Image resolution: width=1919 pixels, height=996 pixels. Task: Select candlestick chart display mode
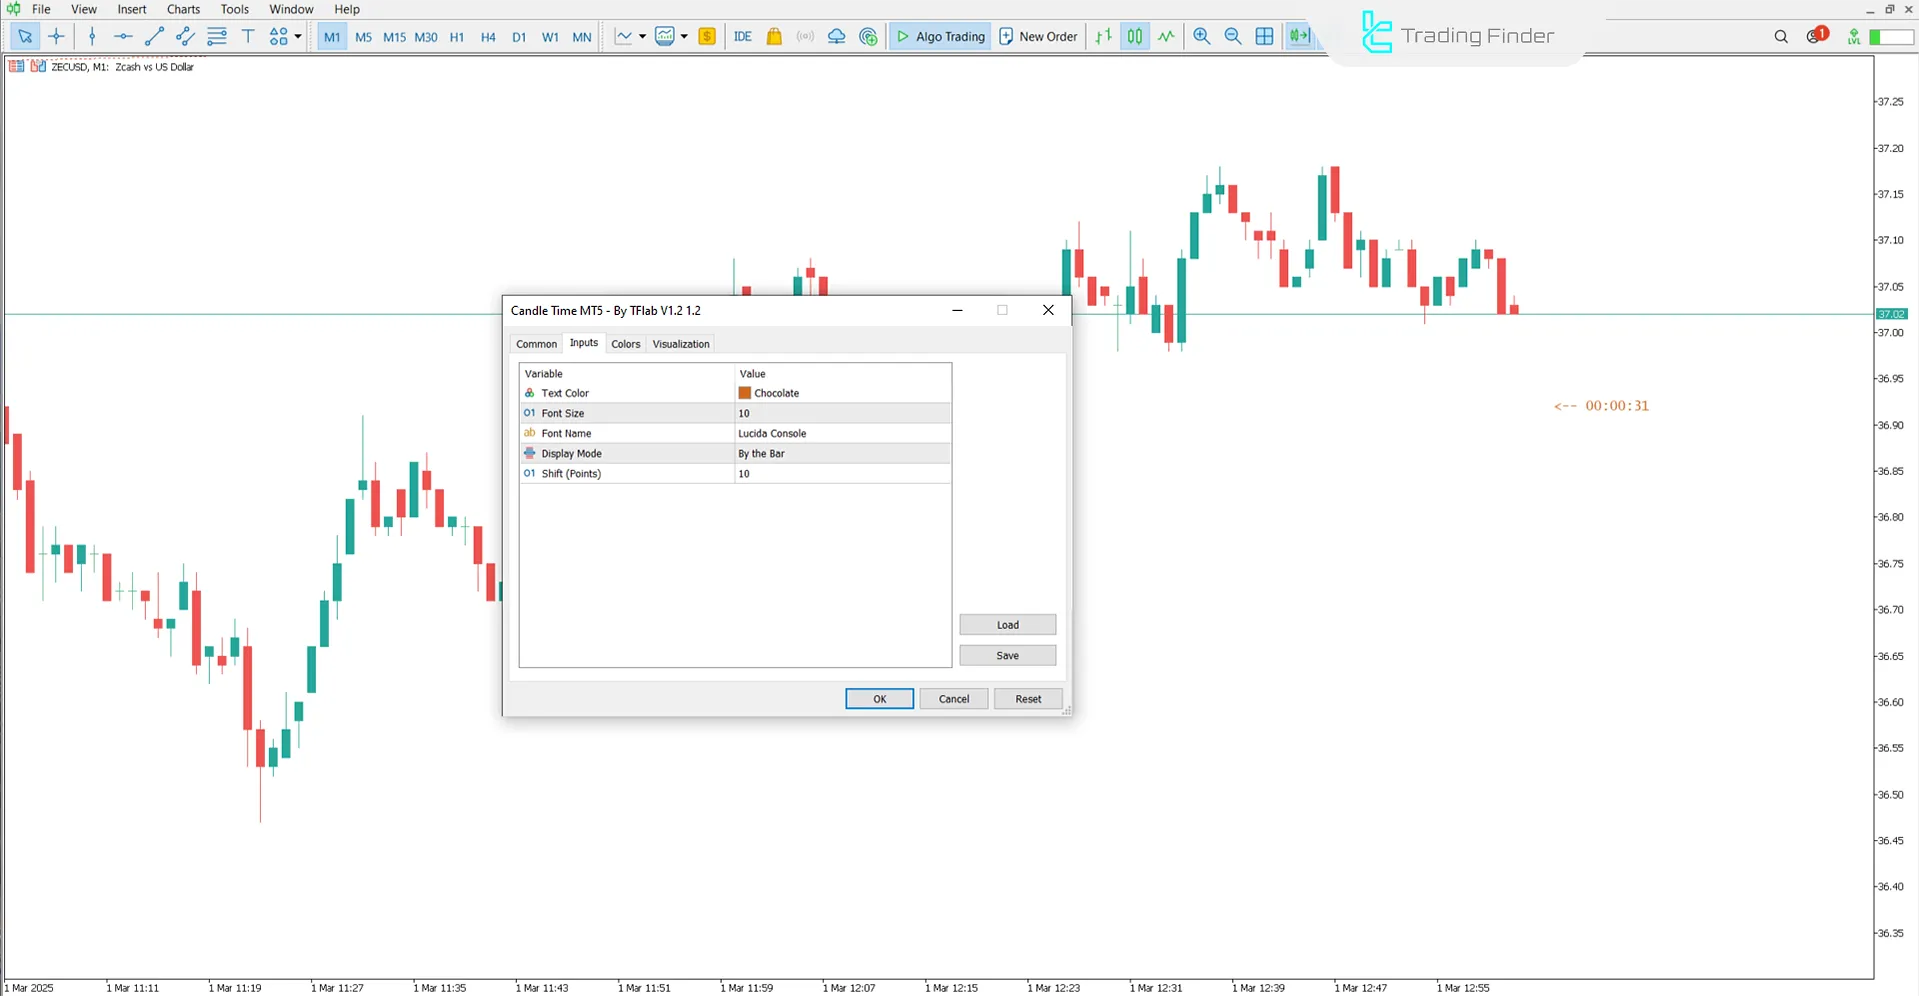[x=1134, y=36]
